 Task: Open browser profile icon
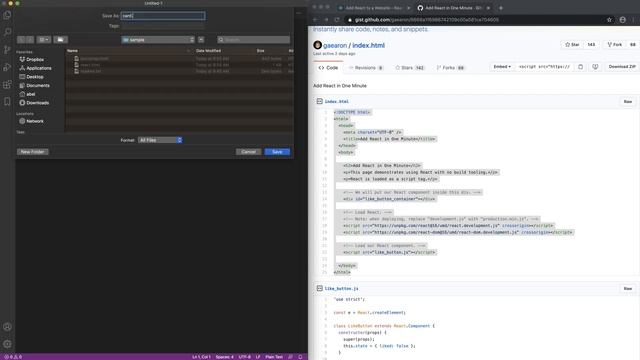[x=622, y=20]
